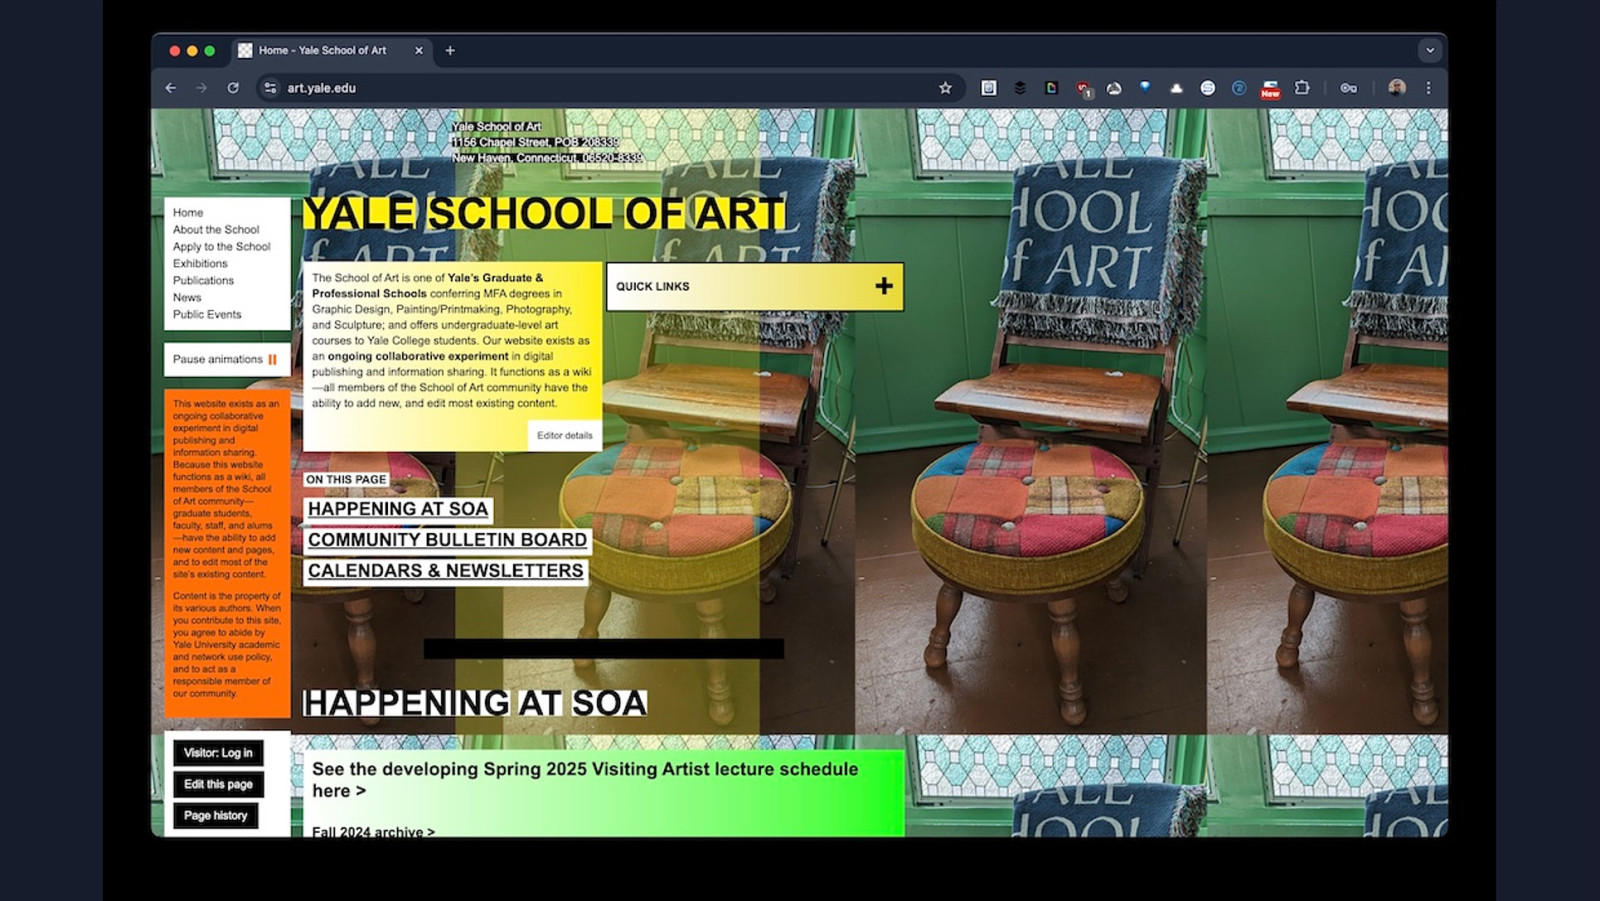1600x901 pixels.
Task: Open the Public Events nav link
Action: (x=207, y=314)
